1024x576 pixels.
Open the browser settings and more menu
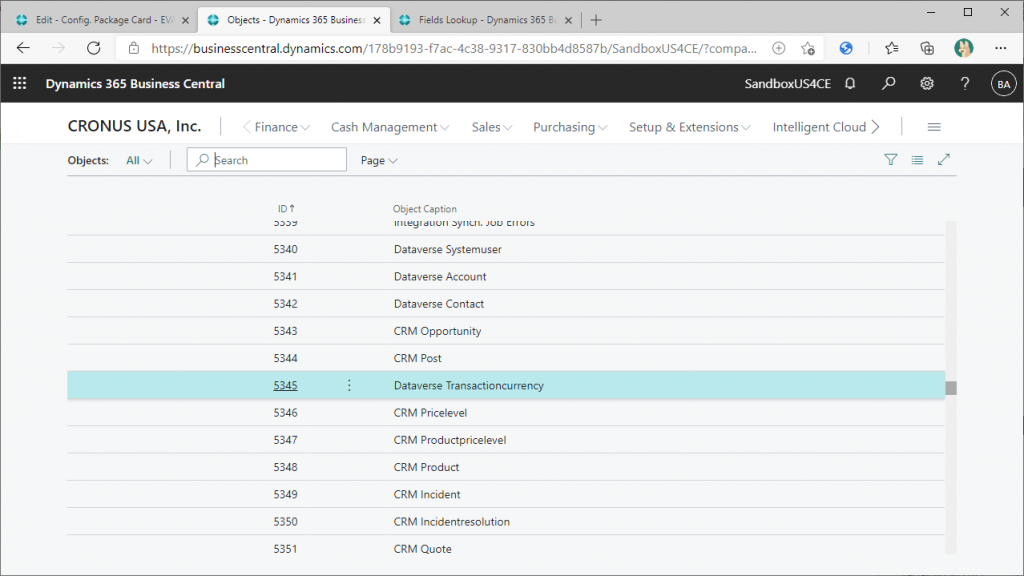(1000, 48)
